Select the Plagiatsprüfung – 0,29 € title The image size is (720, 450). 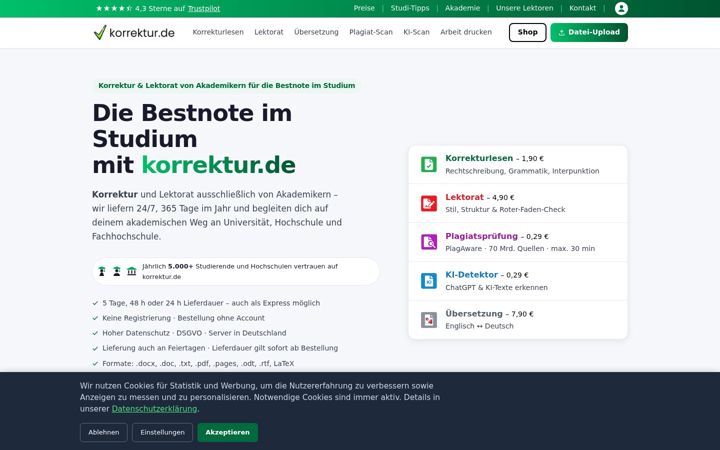click(496, 236)
